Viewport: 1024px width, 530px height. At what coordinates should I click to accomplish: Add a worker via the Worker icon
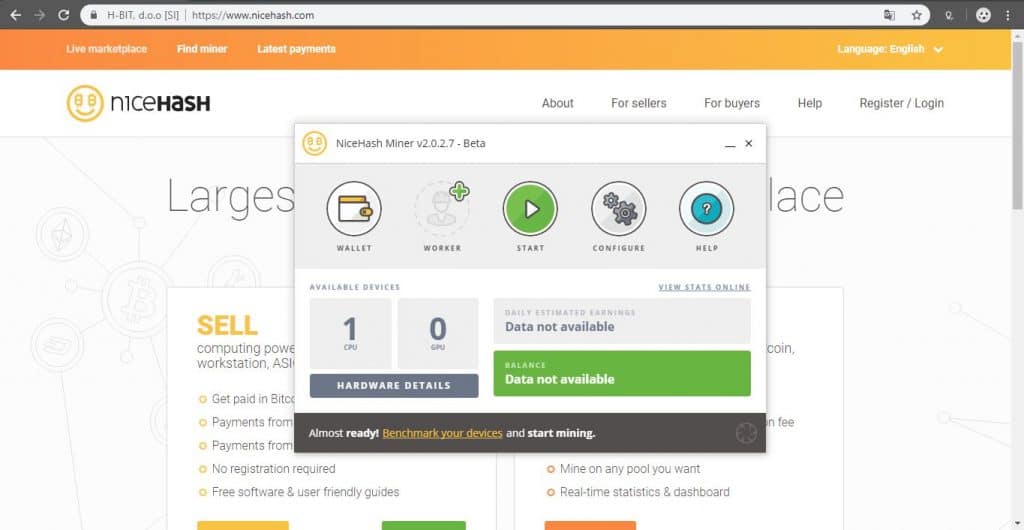tap(442, 209)
